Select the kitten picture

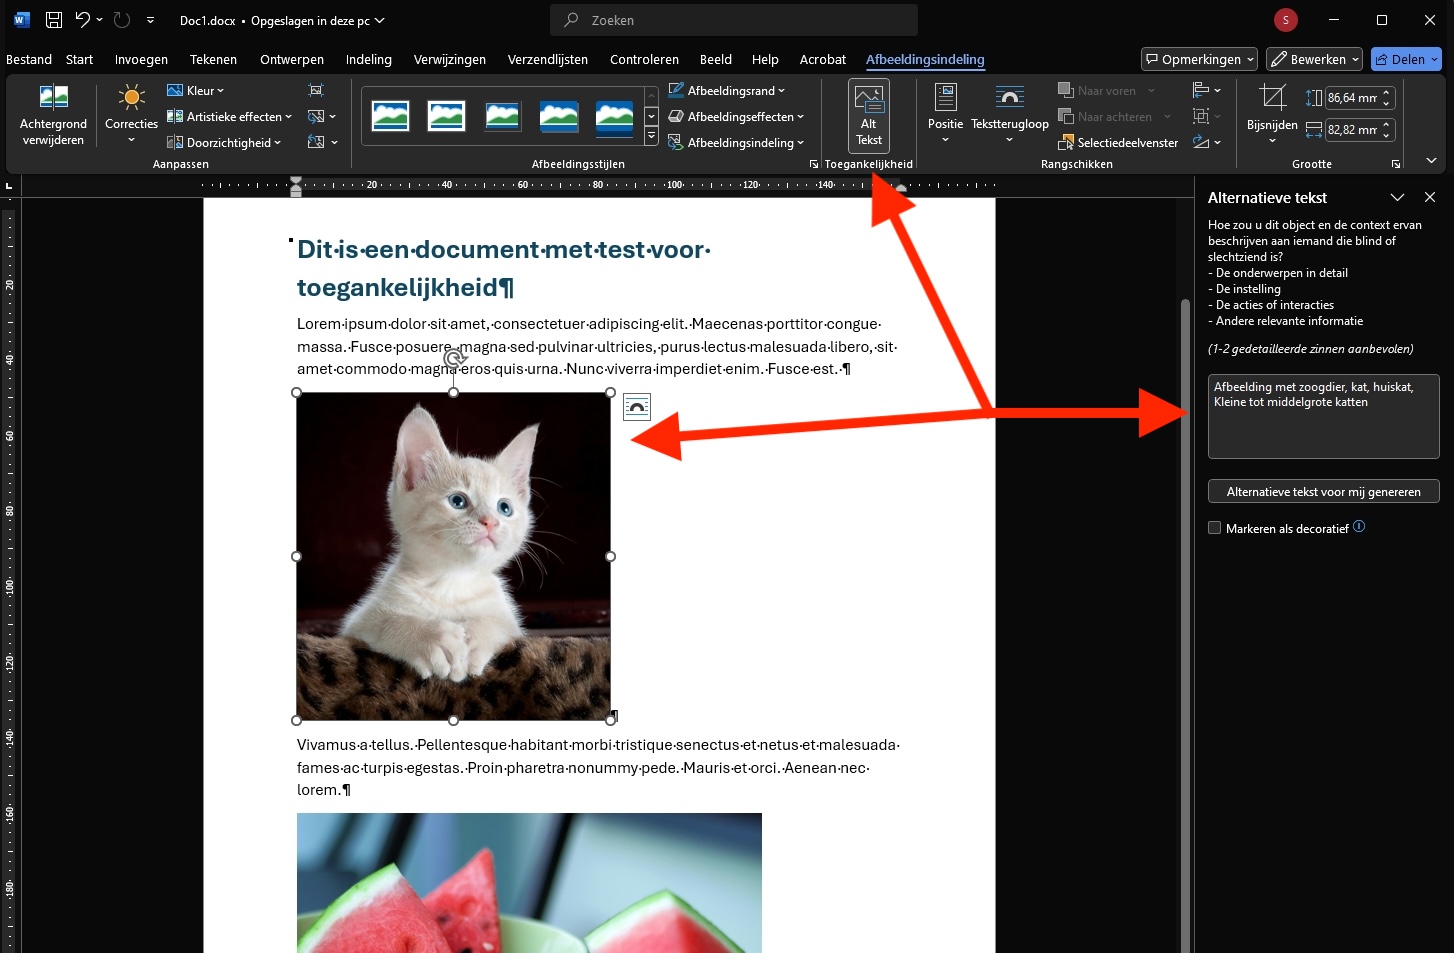[453, 556]
